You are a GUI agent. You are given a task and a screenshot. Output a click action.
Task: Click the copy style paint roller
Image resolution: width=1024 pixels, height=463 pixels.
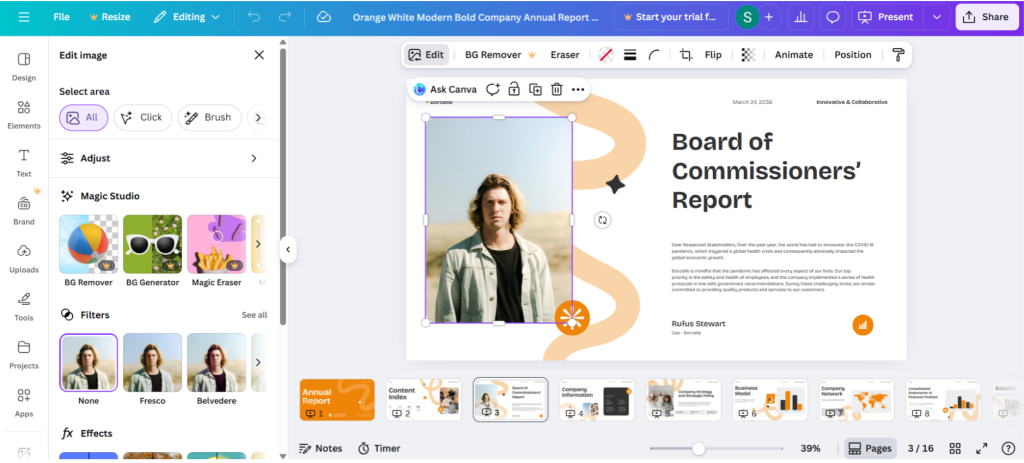899,55
